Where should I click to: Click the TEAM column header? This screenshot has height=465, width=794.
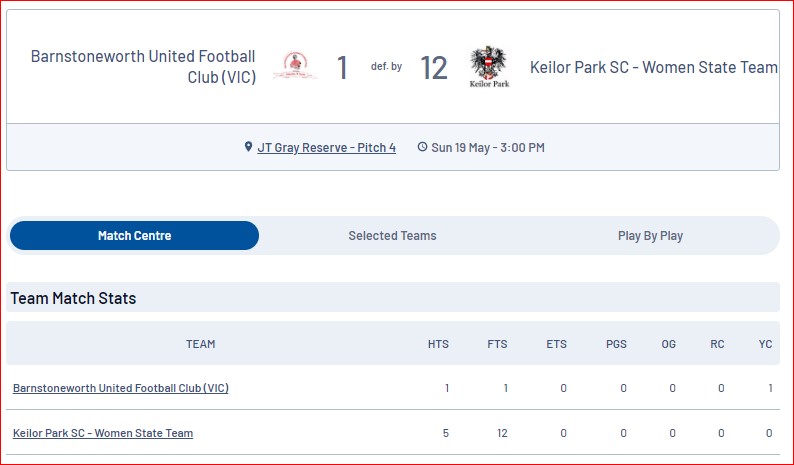point(201,344)
